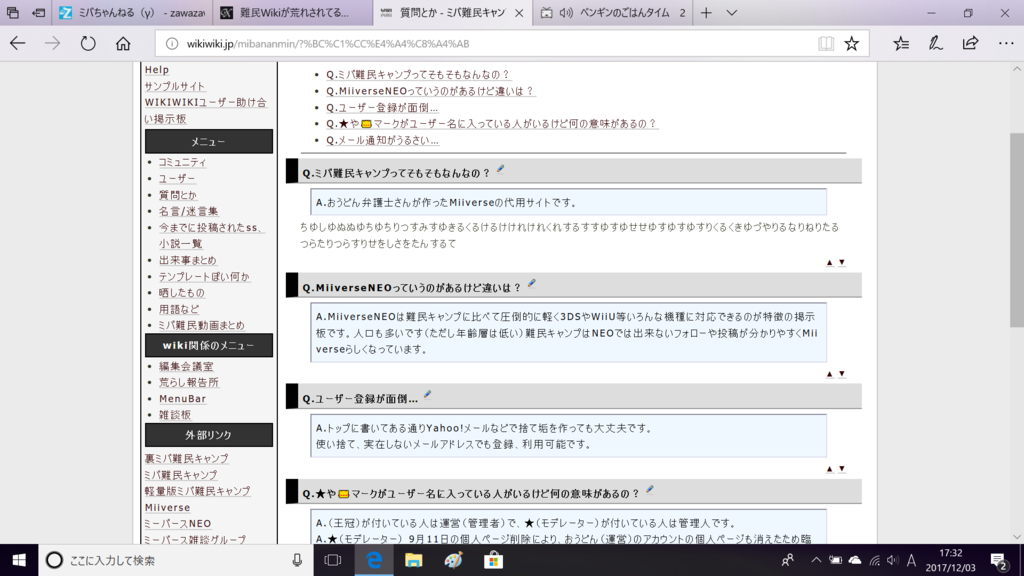Open the テンプレートぽい何か link
The width and height of the screenshot is (1024, 576).
[204, 276]
